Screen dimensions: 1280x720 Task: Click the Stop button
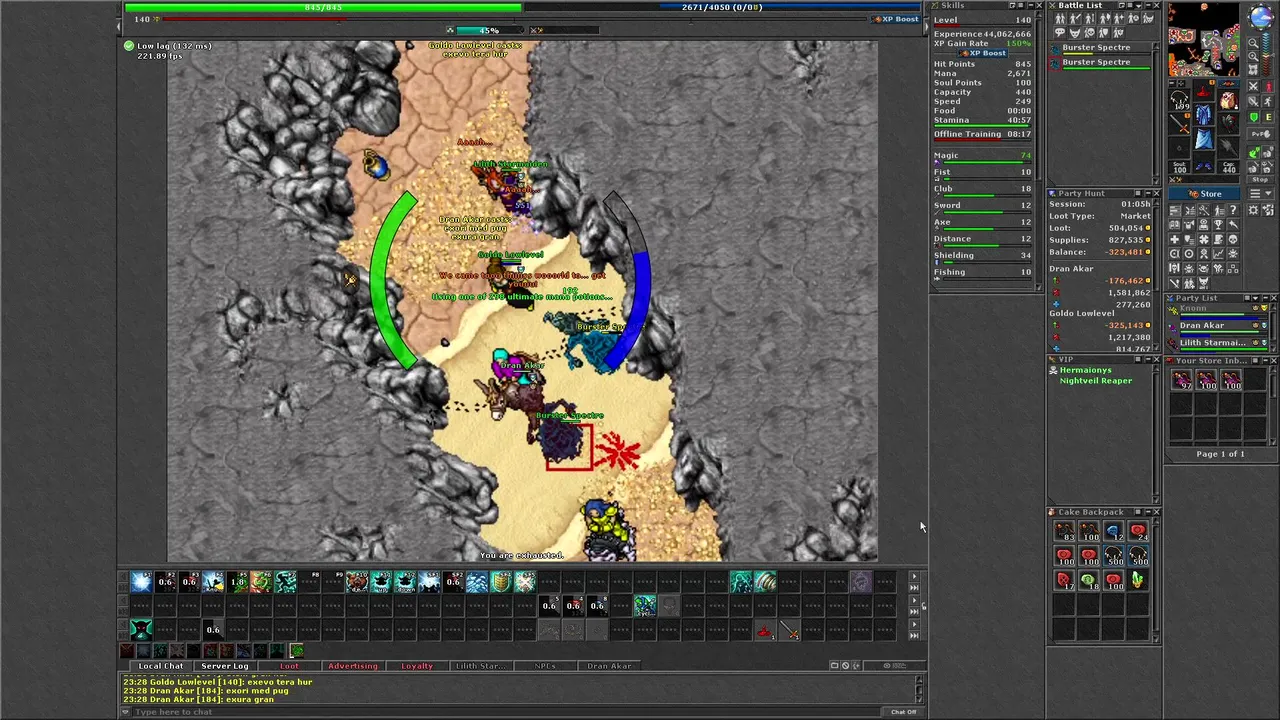pyautogui.click(x=1260, y=179)
